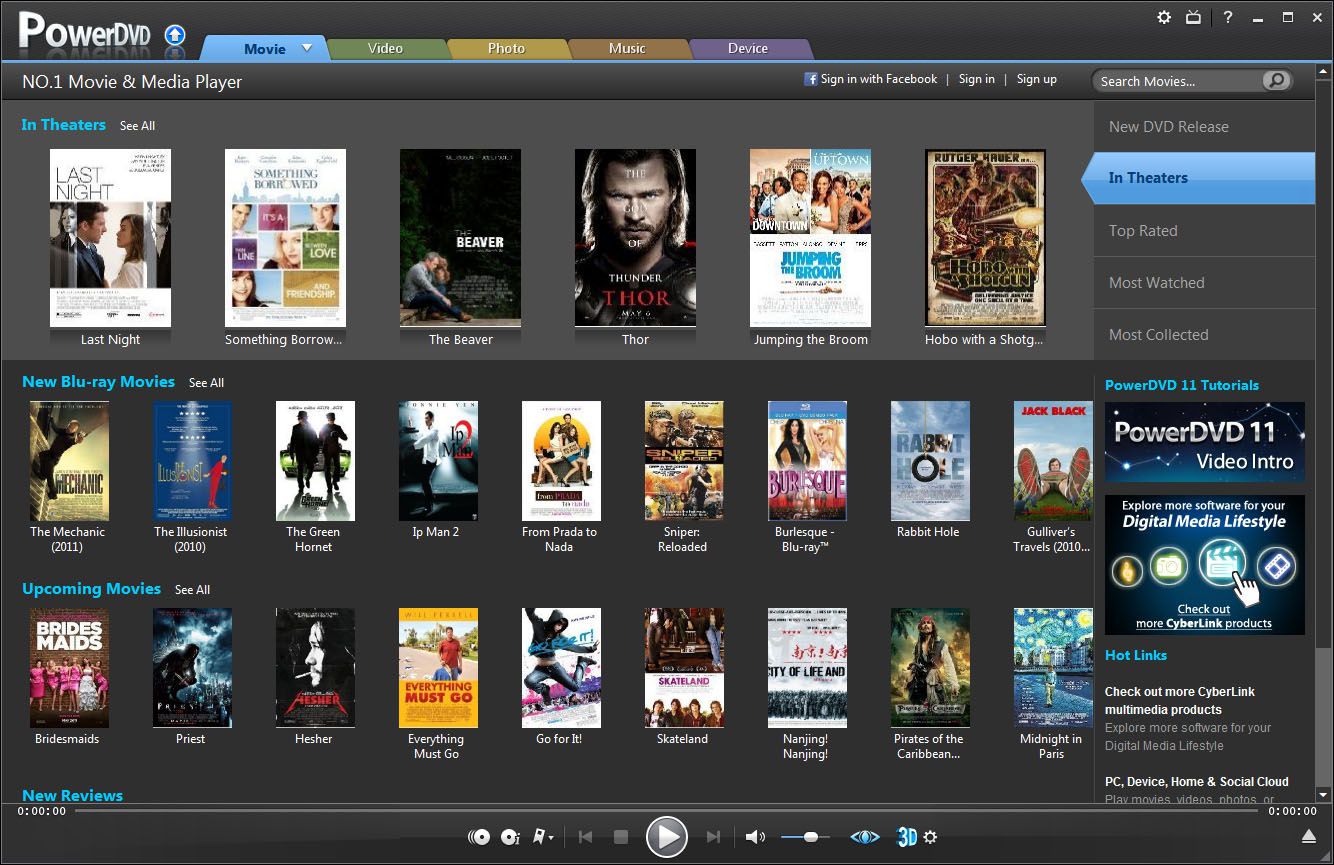
Task: Open The Green Hornet poster
Action: (315, 461)
